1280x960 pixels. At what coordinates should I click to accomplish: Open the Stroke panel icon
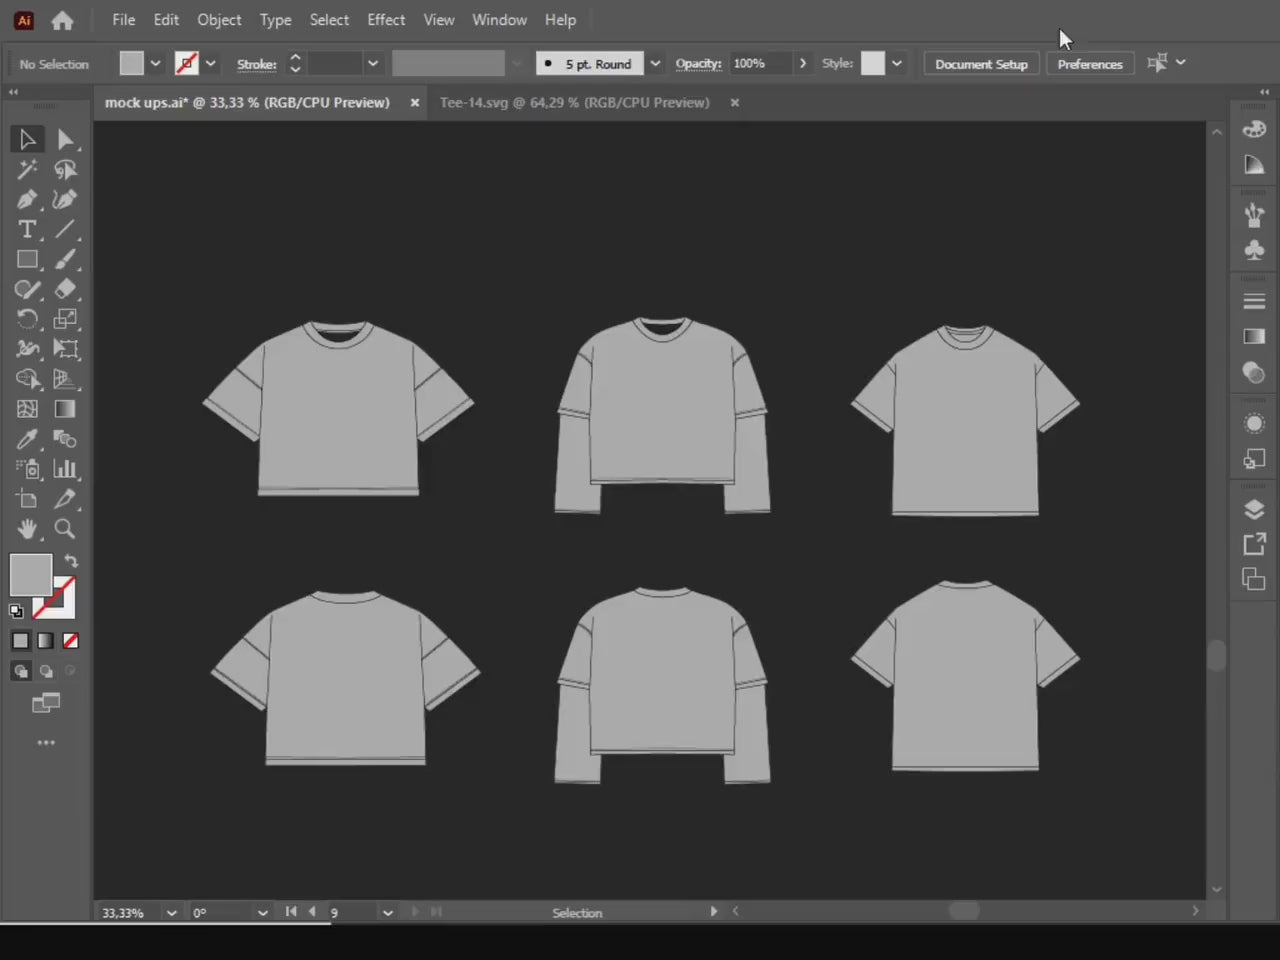[x=1254, y=301]
